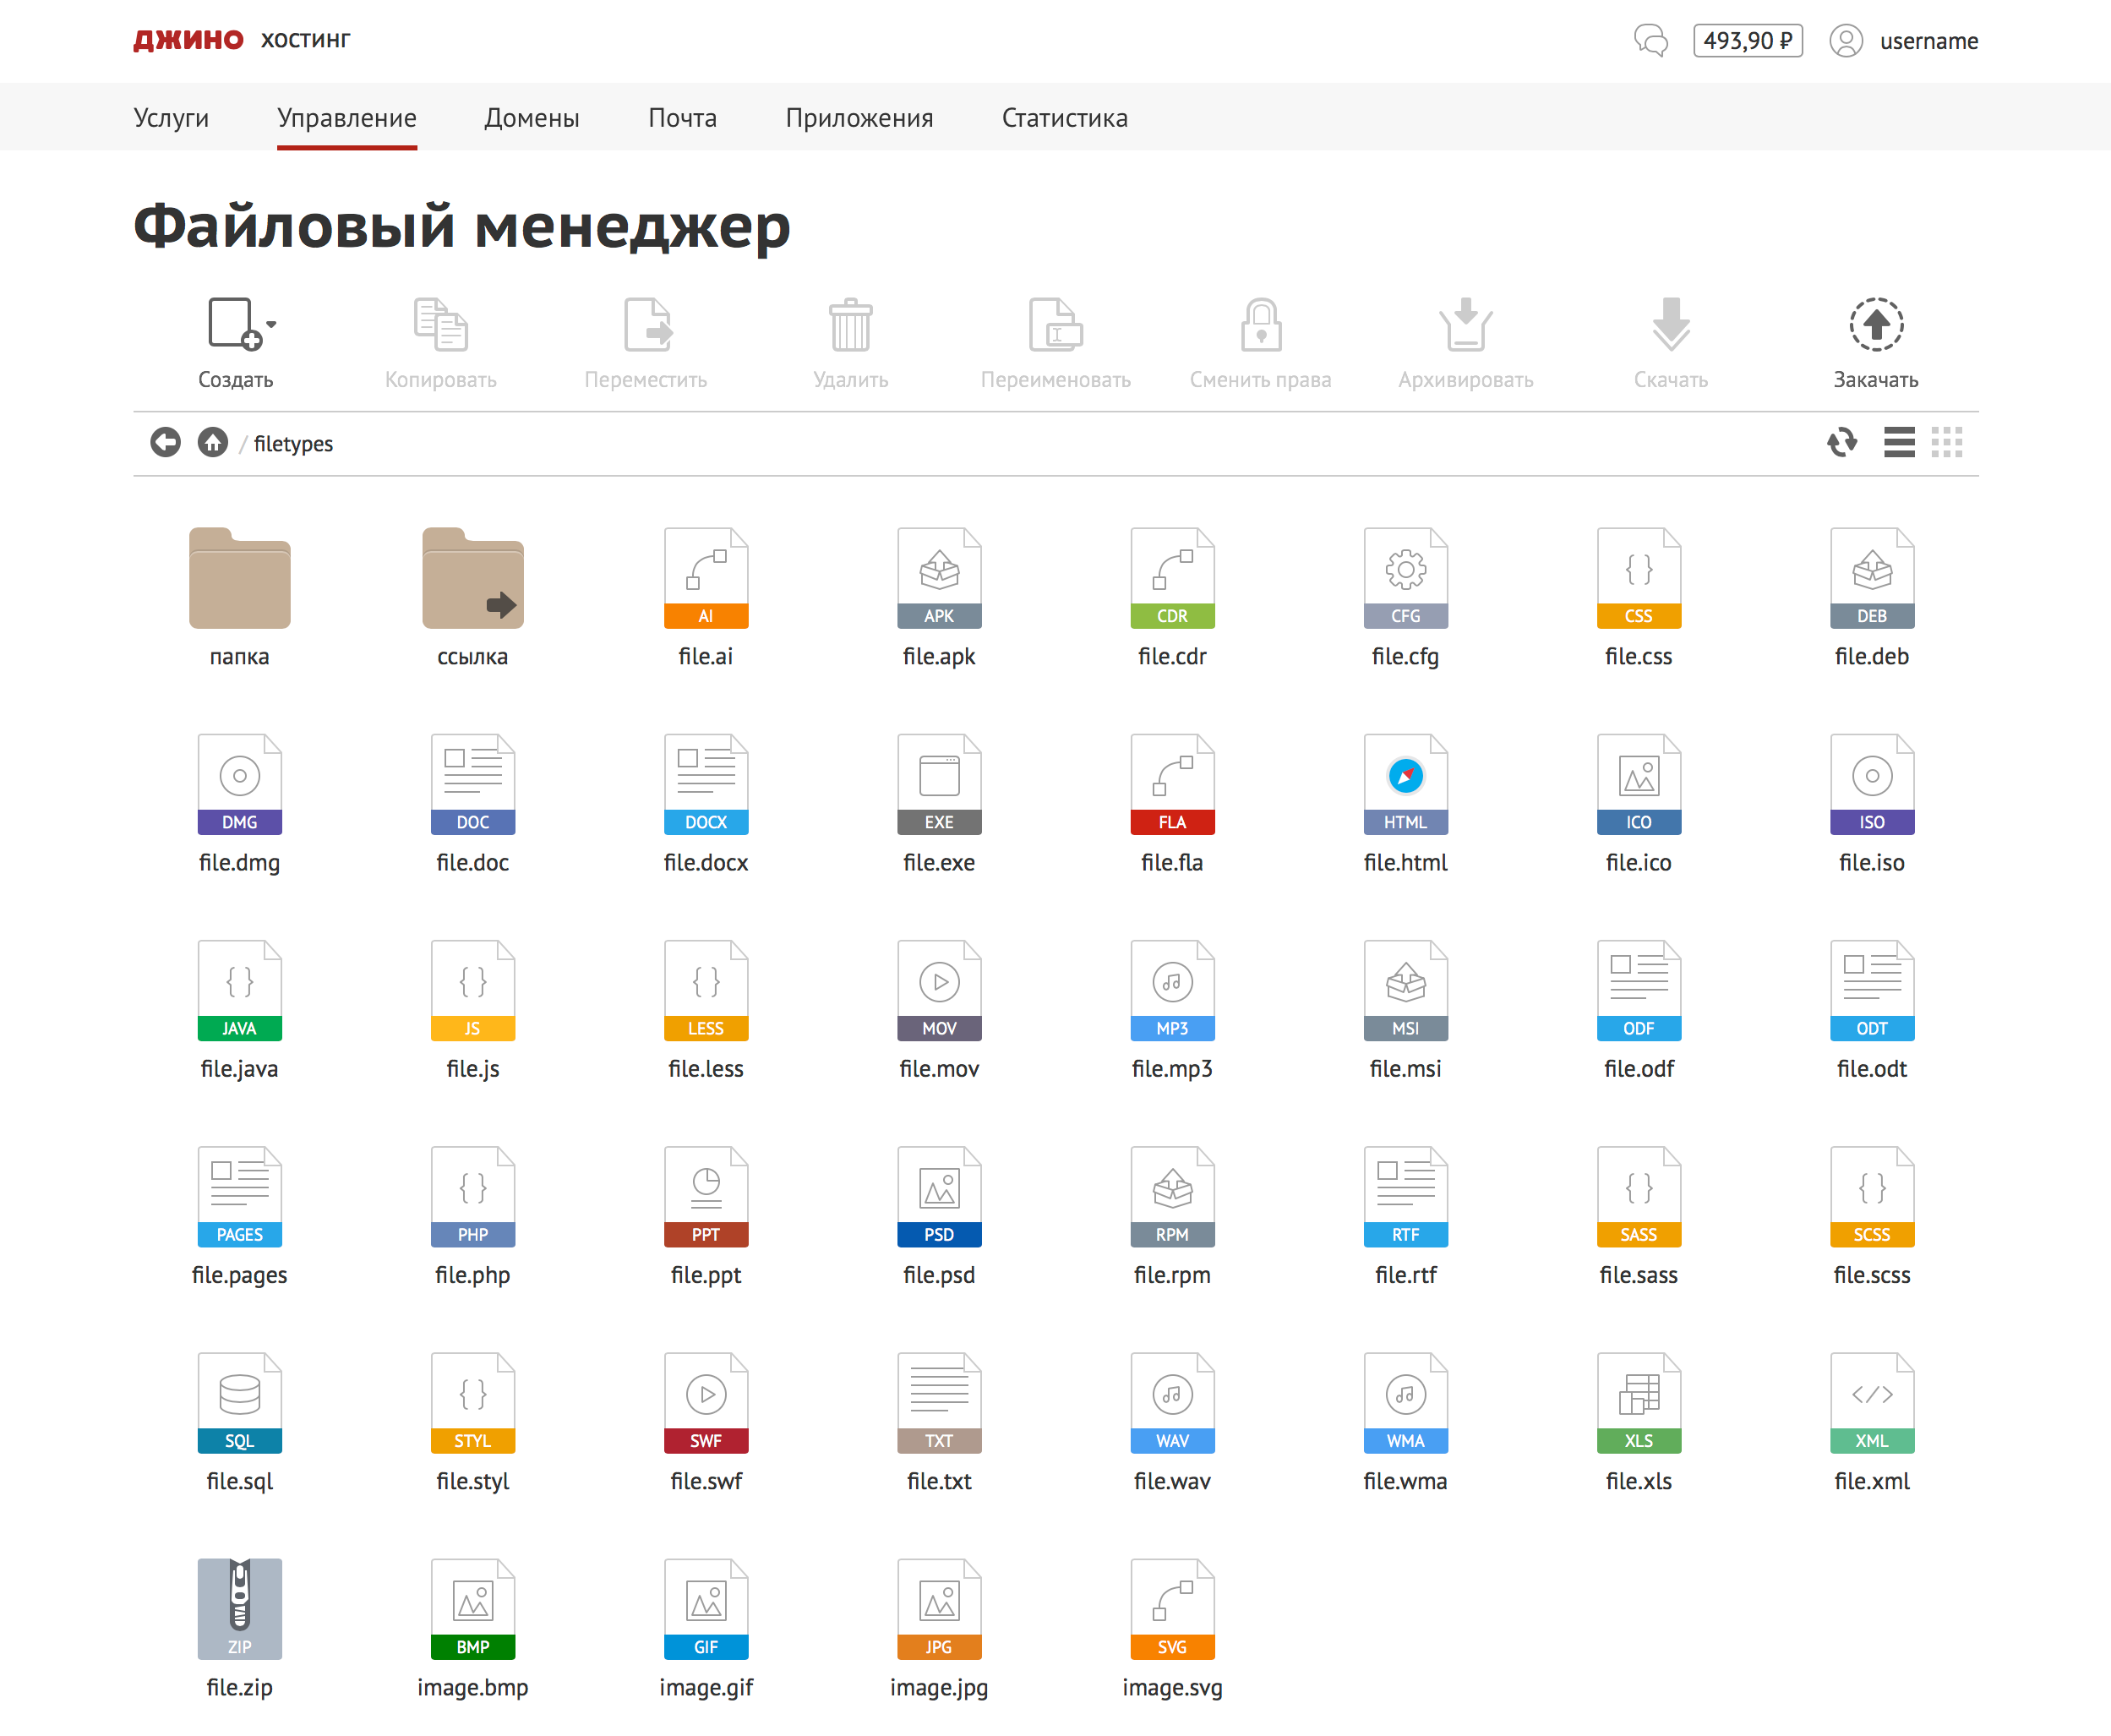Screen dimensions: 2111x1736
Task: Click the 493,90 ₽ balance button
Action: [x=1747, y=41]
